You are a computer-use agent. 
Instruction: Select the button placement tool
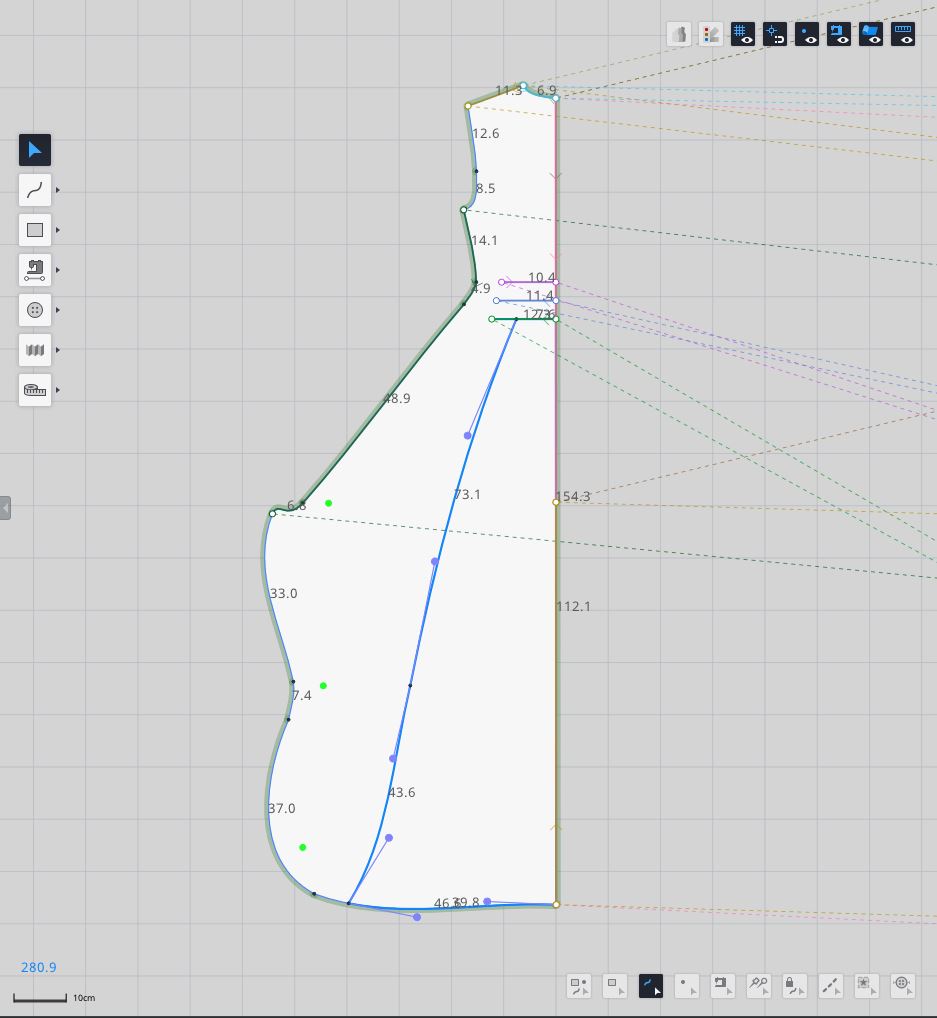coord(35,310)
